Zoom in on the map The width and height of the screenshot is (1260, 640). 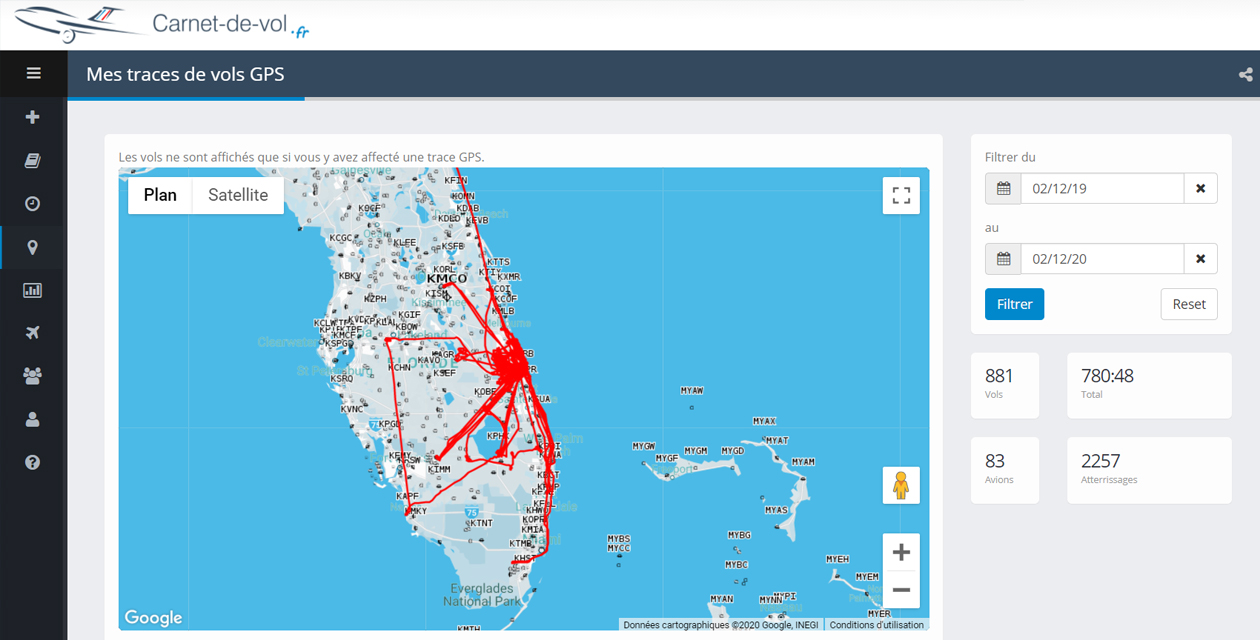[901, 552]
